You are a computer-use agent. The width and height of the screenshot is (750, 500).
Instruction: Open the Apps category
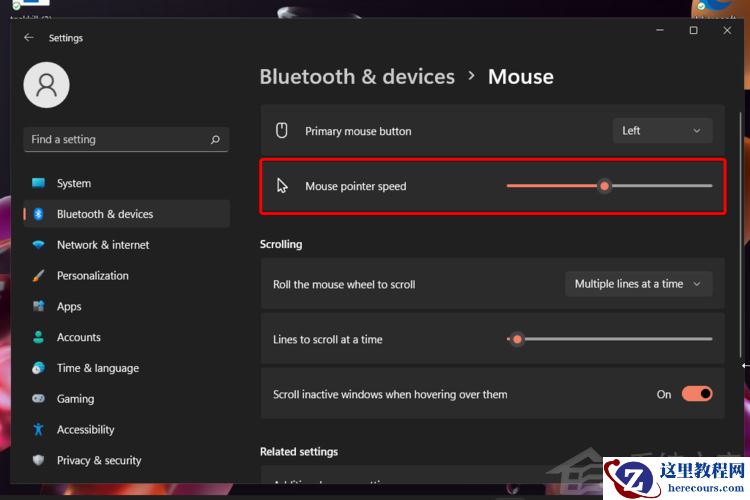point(126,306)
